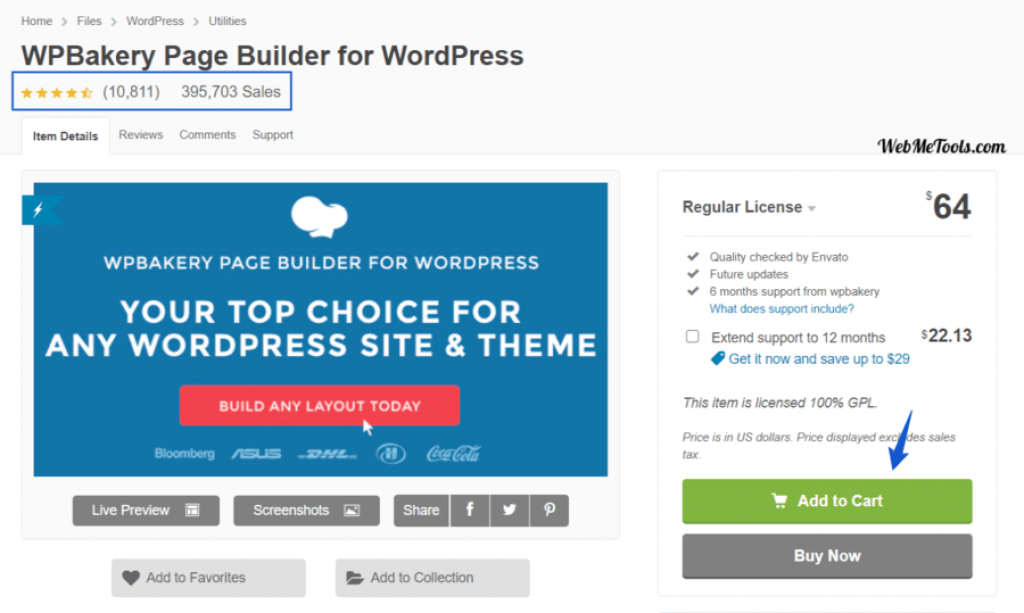The image size is (1024, 613).
Task: Click the WPBakery preview banner image
Action: (x=321, y=330)
